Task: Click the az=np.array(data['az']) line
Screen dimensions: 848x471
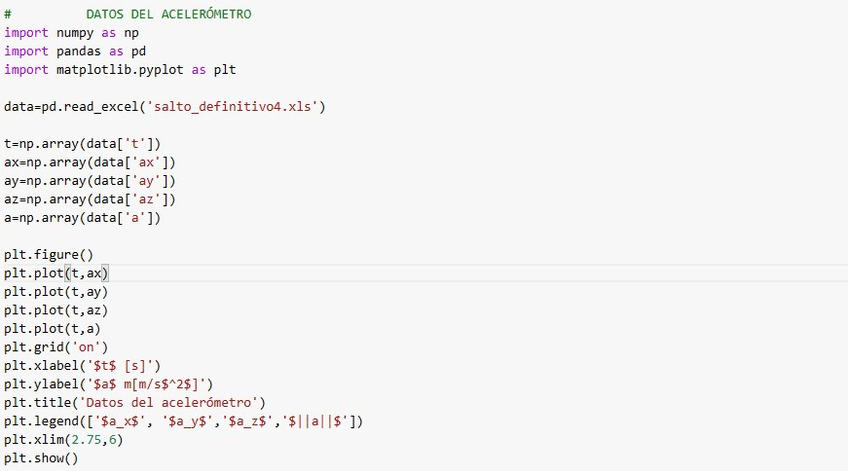Action: (89, 199)
